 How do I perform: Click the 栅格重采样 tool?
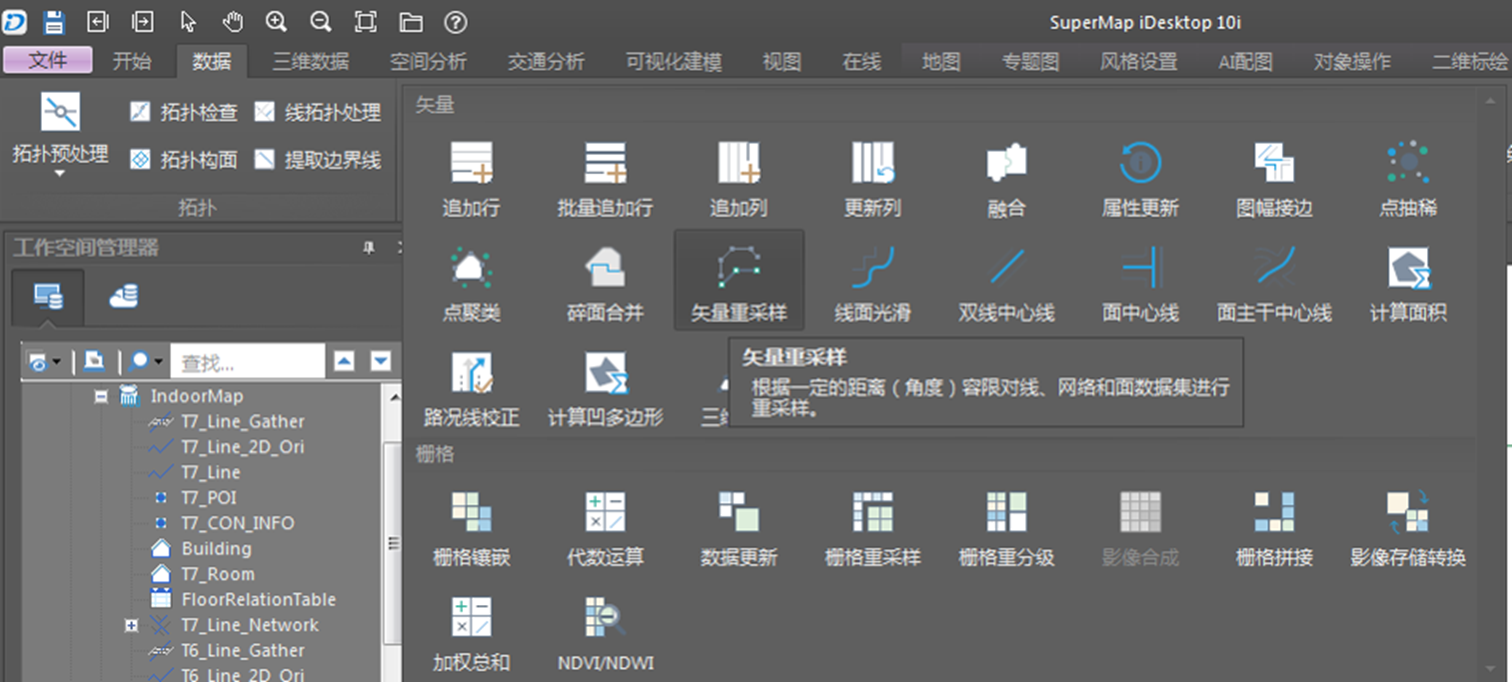click(x=873, y=528)
